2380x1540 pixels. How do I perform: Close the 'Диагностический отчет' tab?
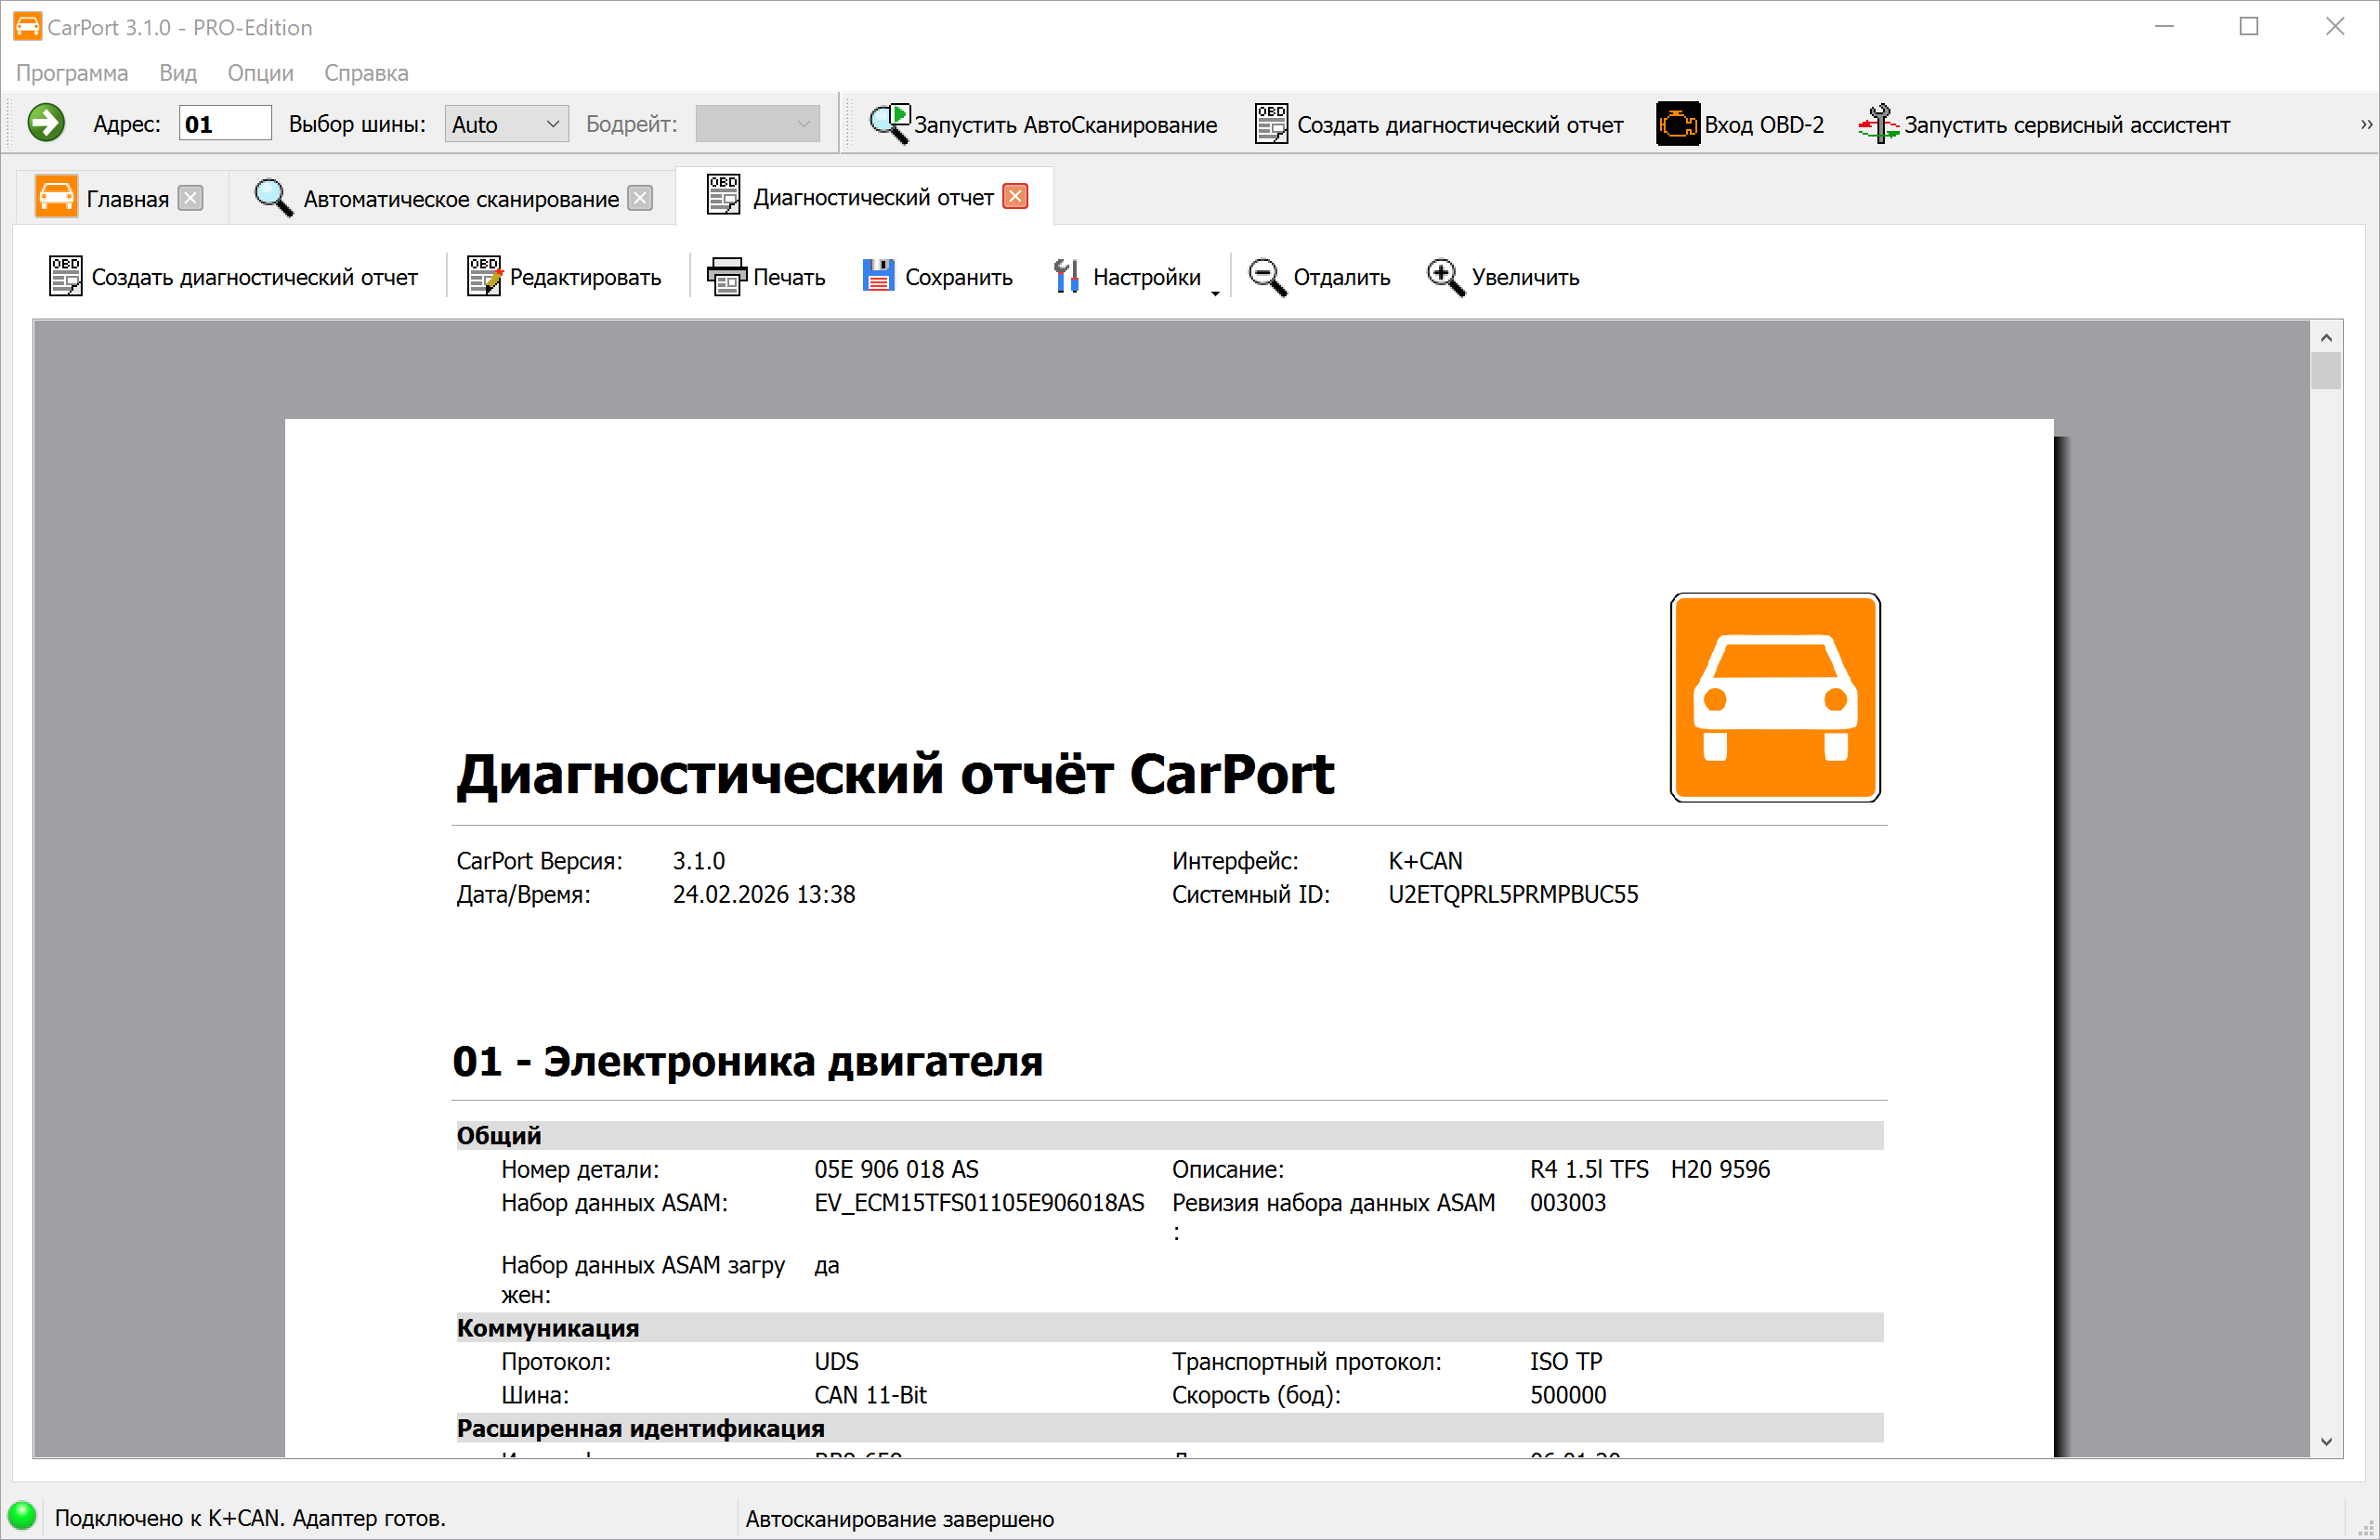[x=1015, y=196]
